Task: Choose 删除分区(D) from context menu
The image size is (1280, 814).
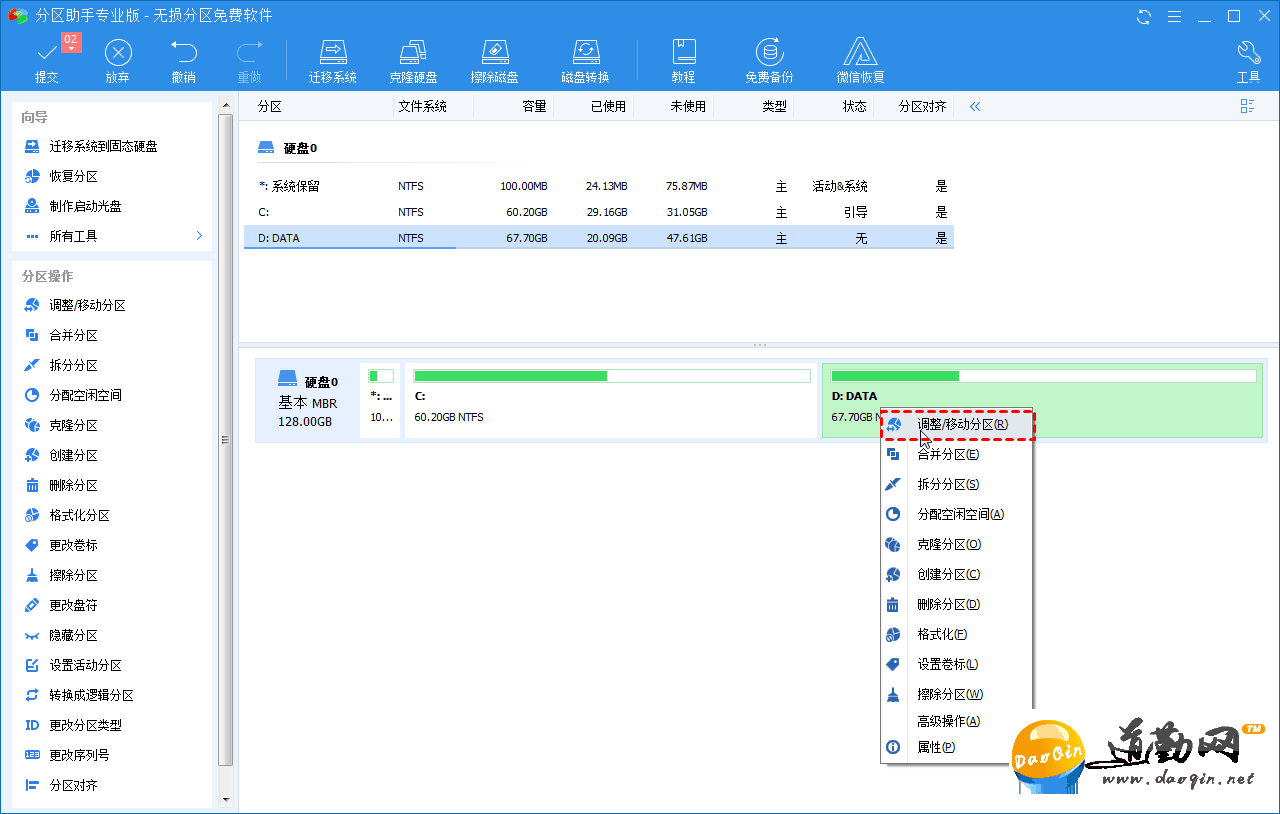Action: (x=957, y=604)
